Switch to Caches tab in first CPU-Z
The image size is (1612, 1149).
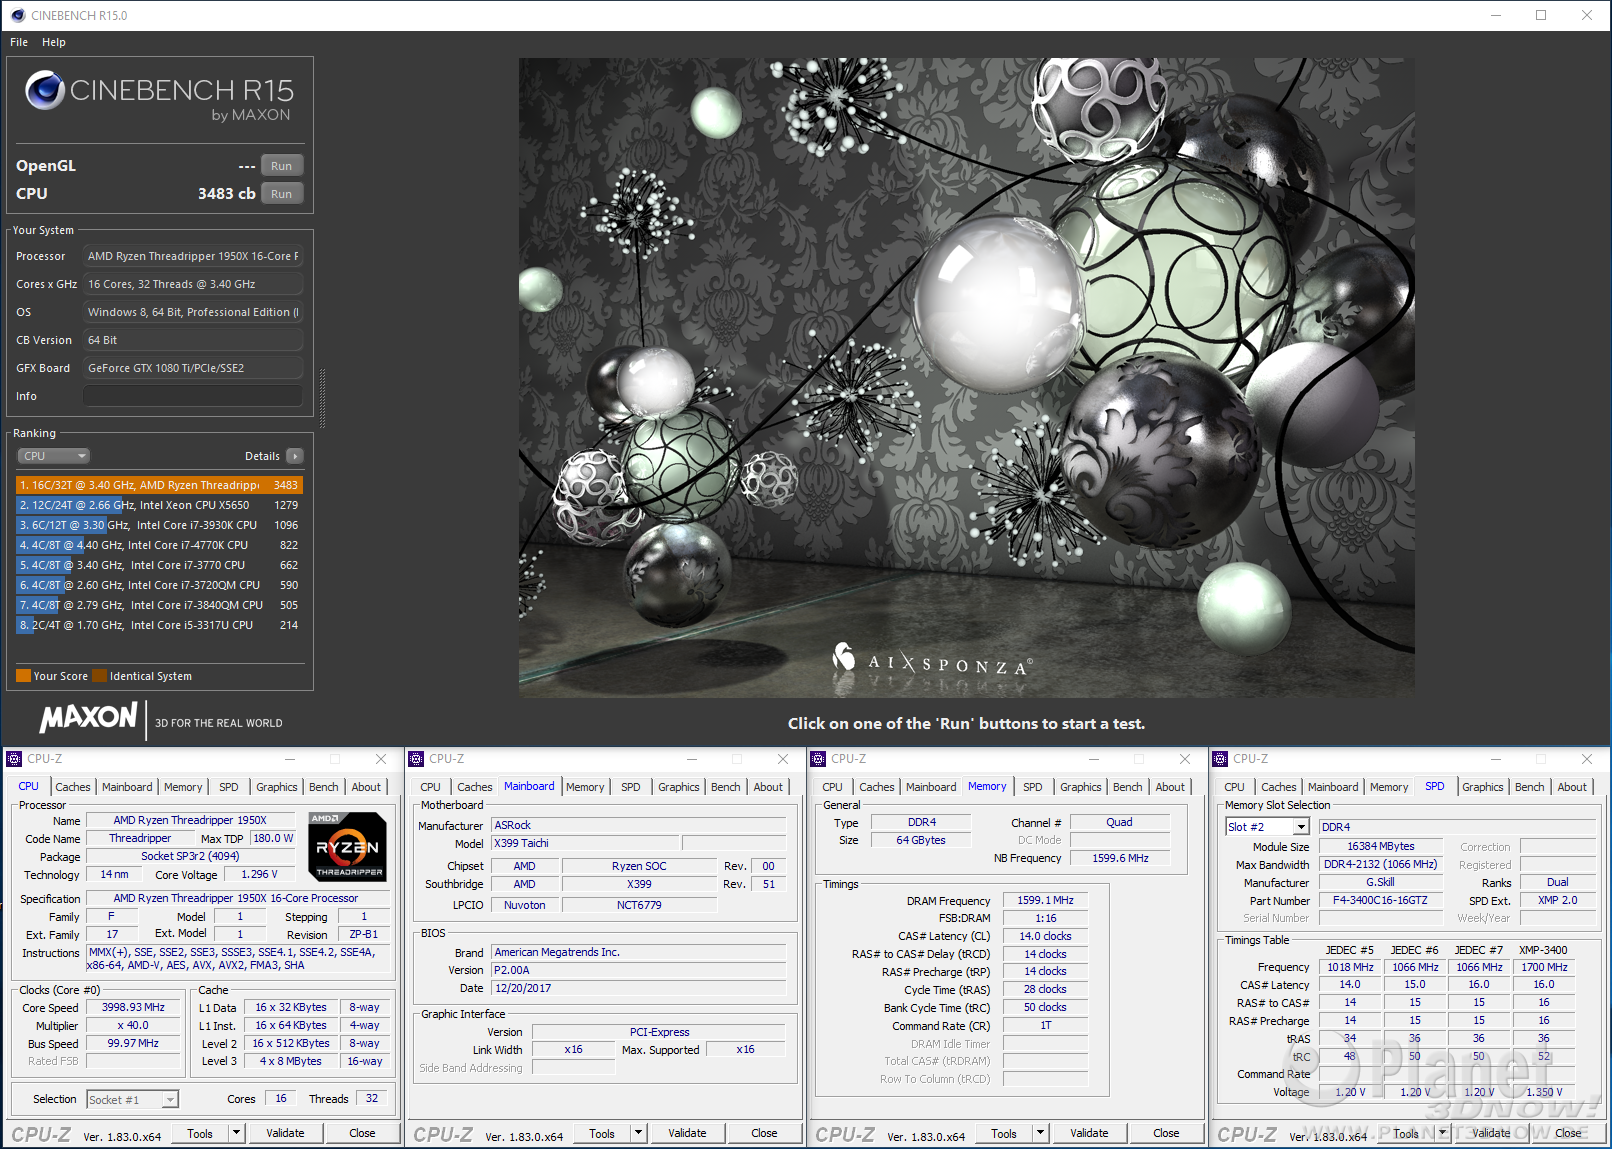click(x=73, y=787)
